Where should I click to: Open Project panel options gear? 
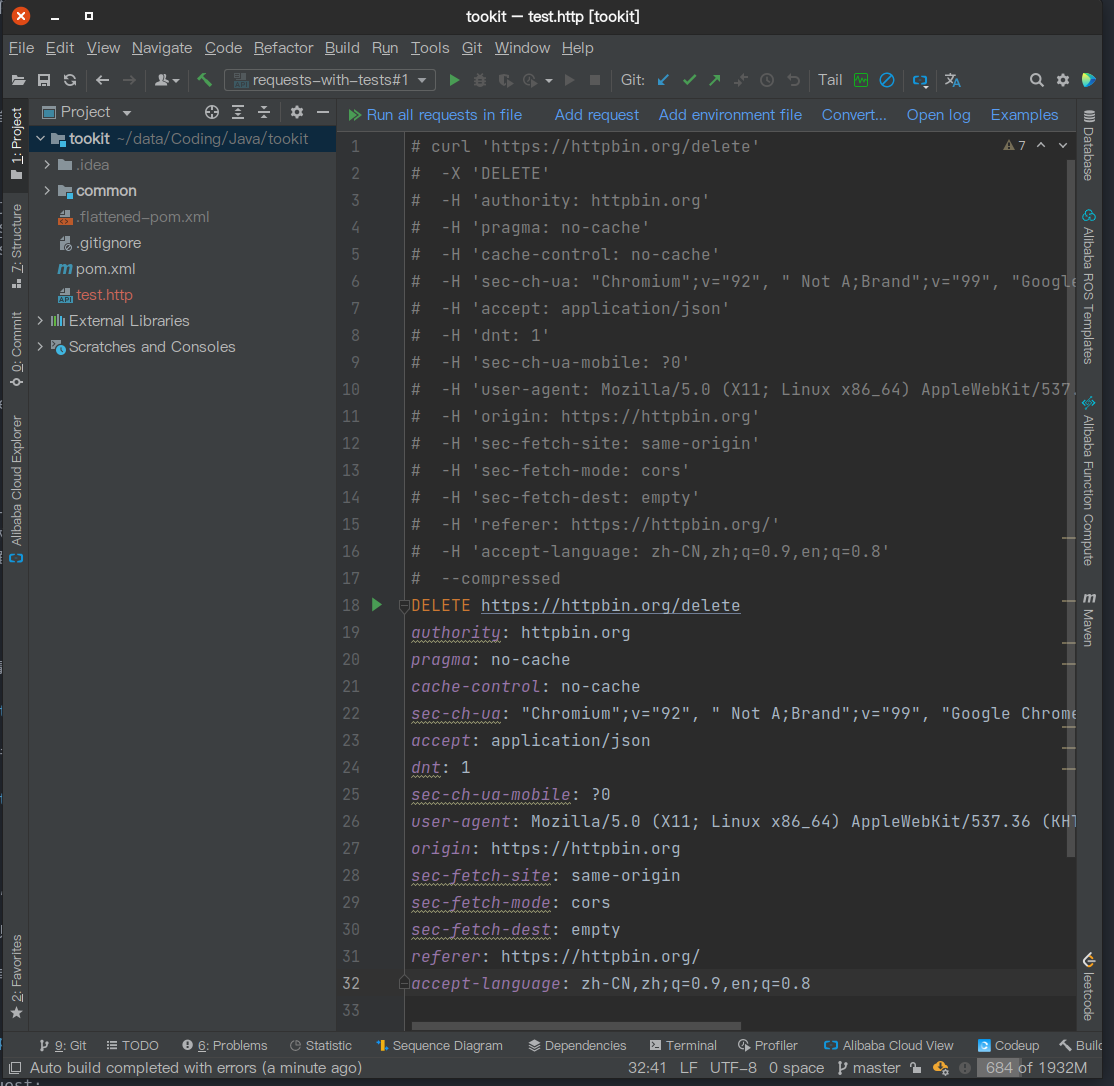297,112
